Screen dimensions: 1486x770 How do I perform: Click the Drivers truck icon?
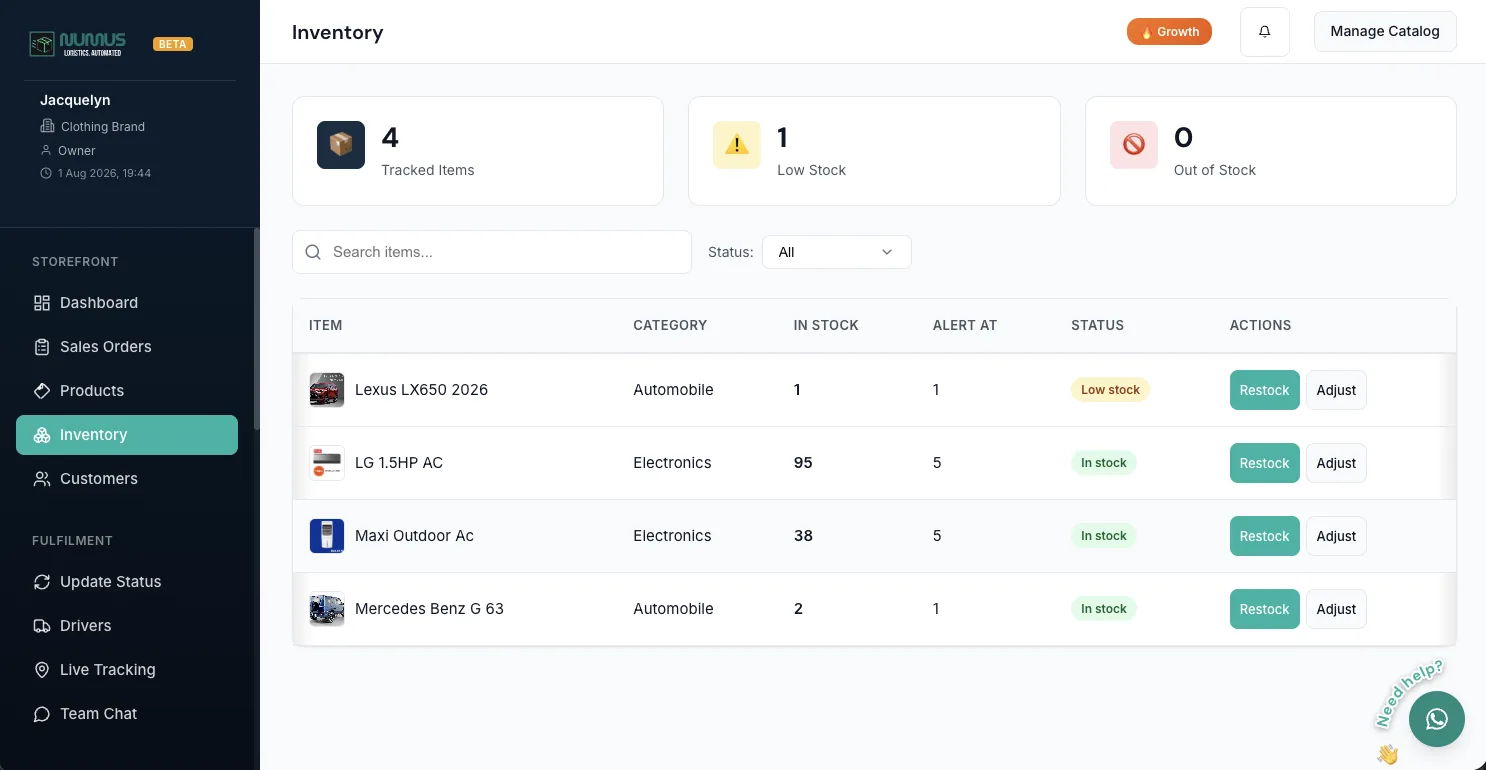(x=42, y=626)
